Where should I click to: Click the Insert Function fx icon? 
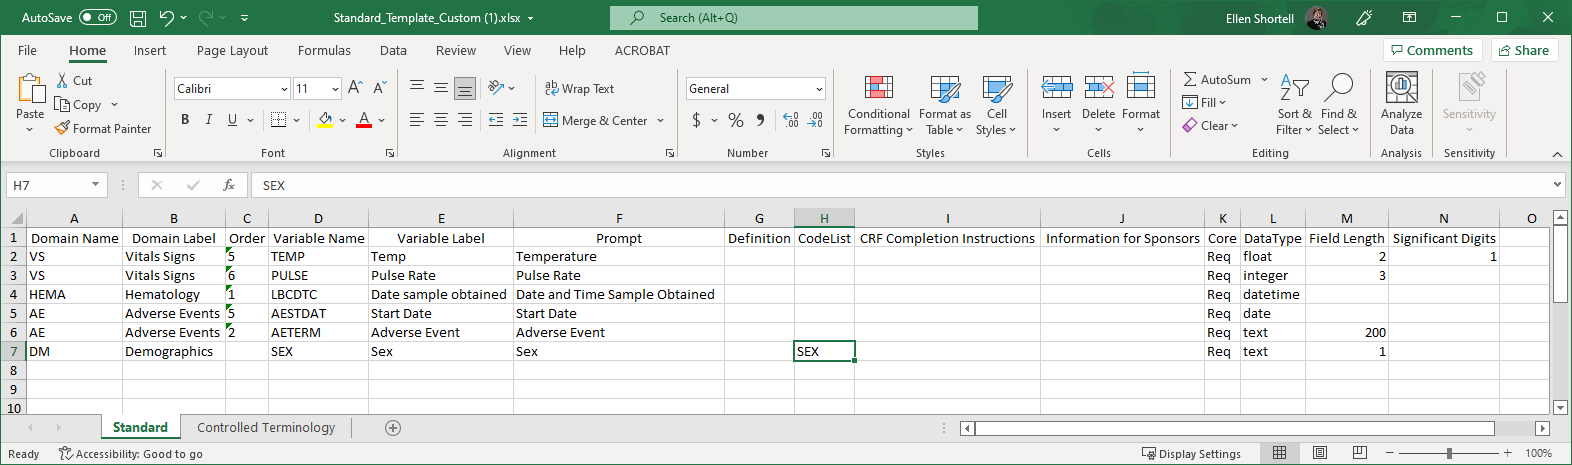pos(229,185)
